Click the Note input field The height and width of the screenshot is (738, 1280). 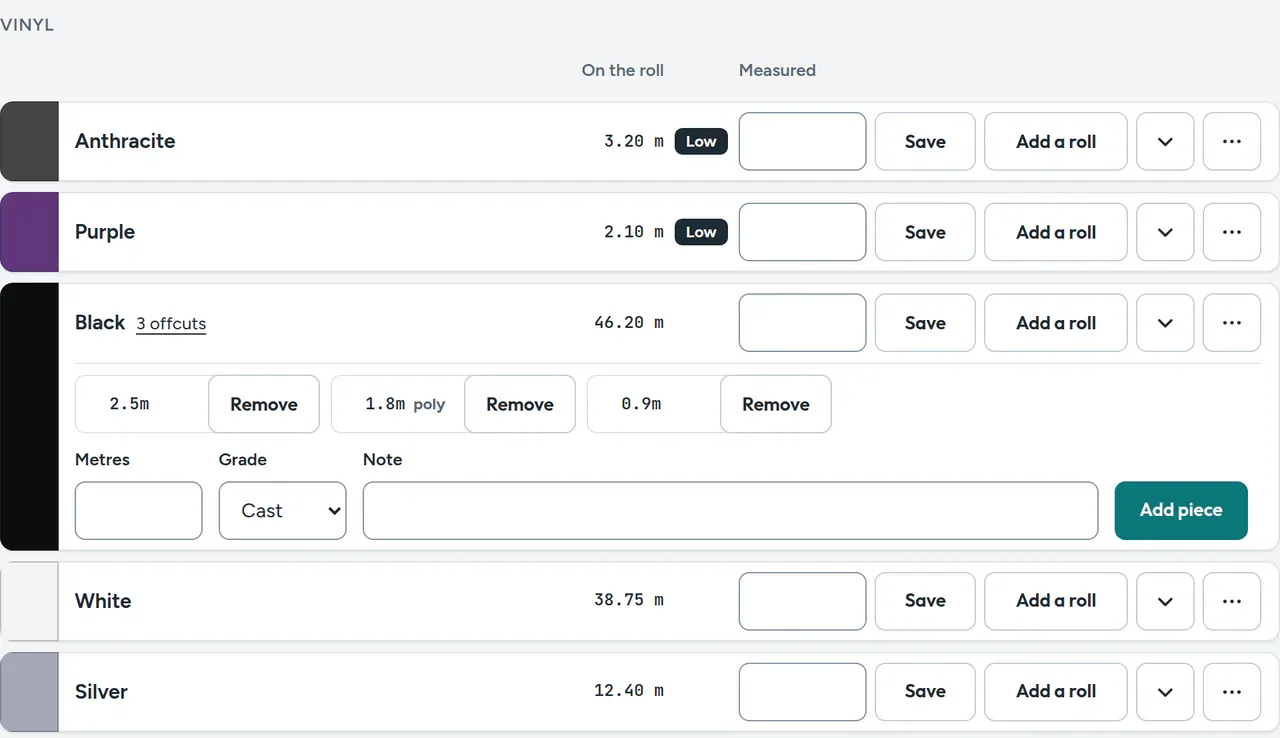pyautogui.click(x=731, y=510)
